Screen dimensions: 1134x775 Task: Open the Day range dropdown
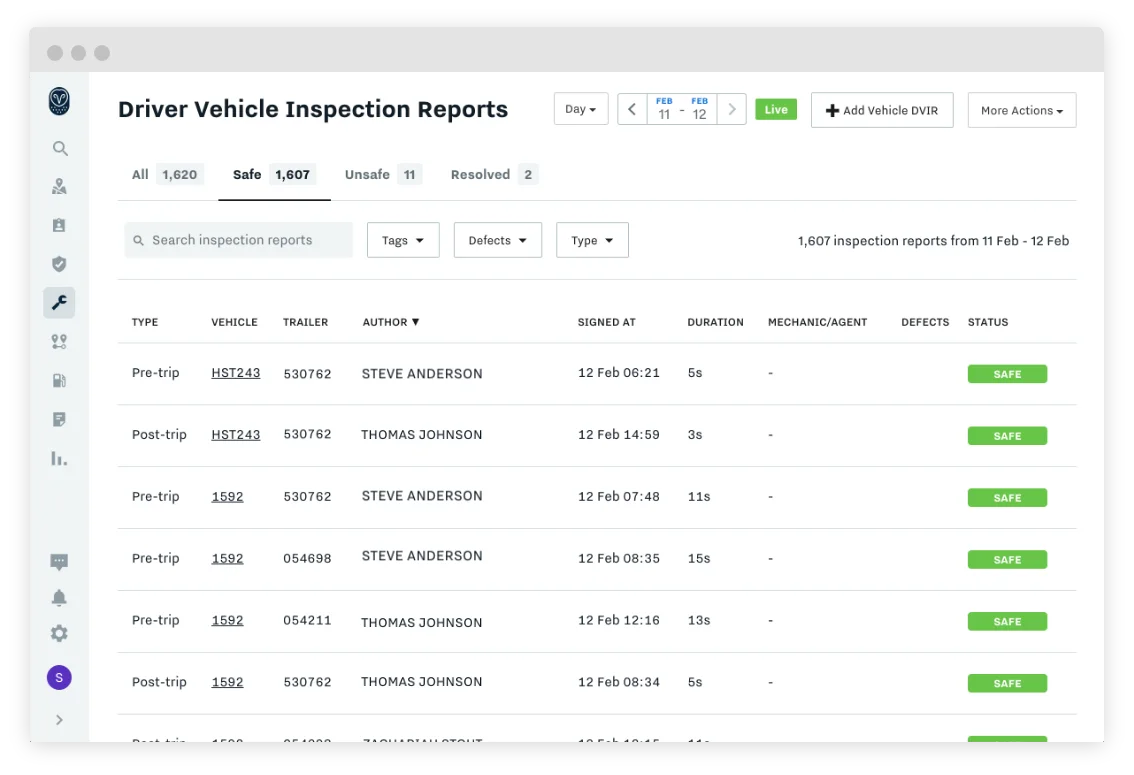pyautogui.click(x=581, y=109)
